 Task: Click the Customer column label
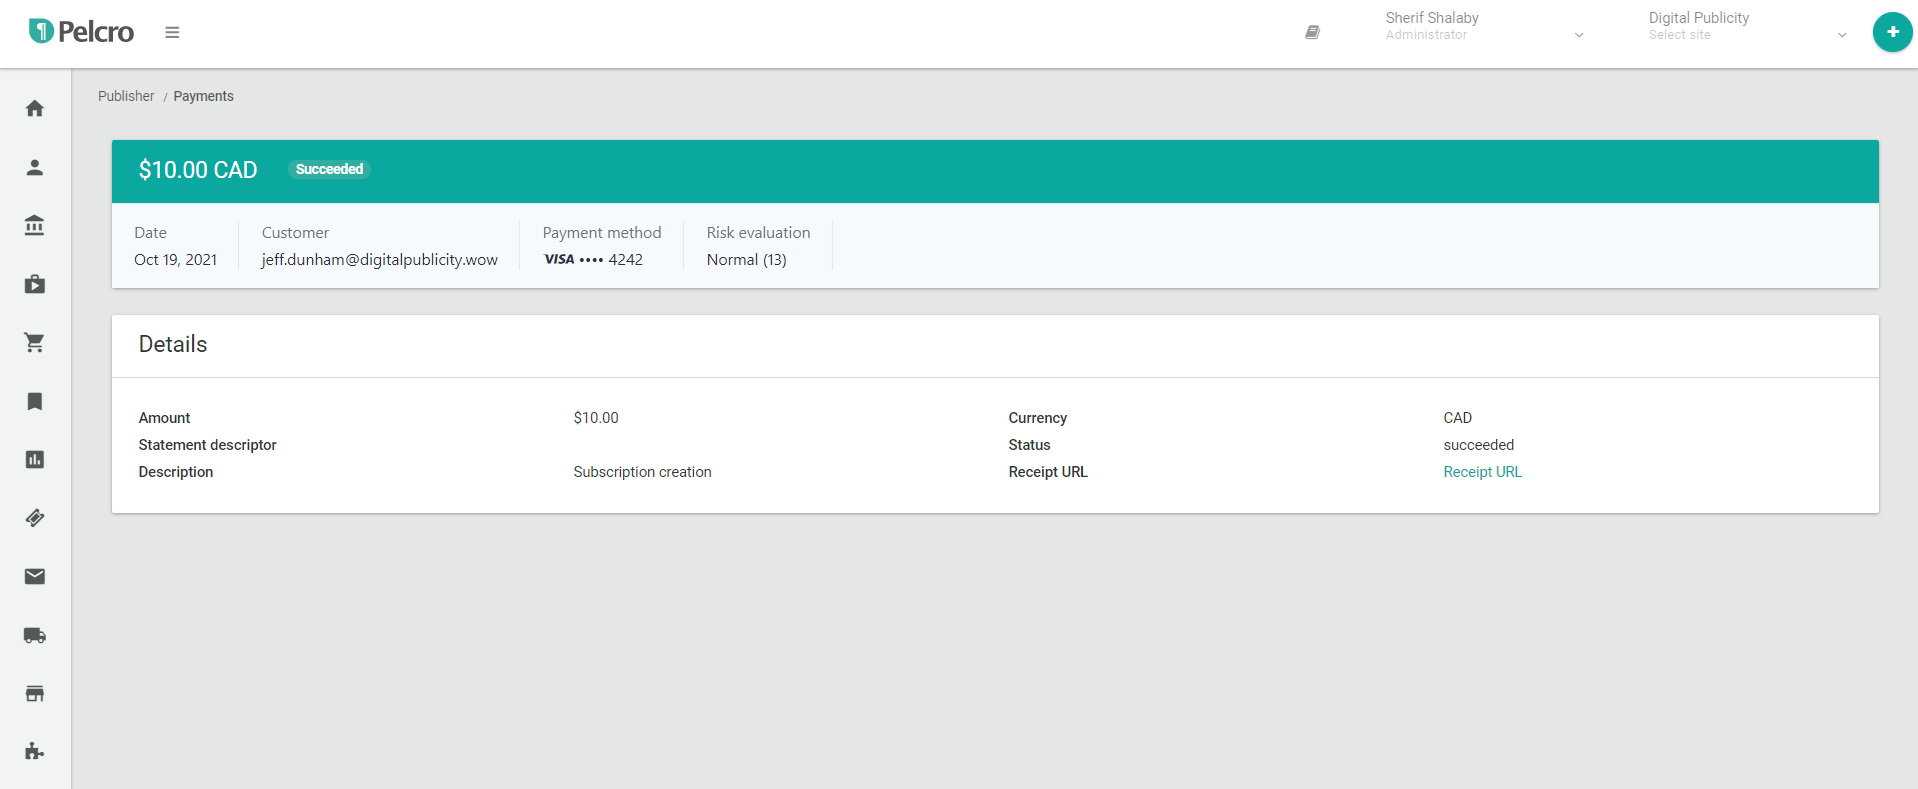pyautogui.click(x=295, y=233)
